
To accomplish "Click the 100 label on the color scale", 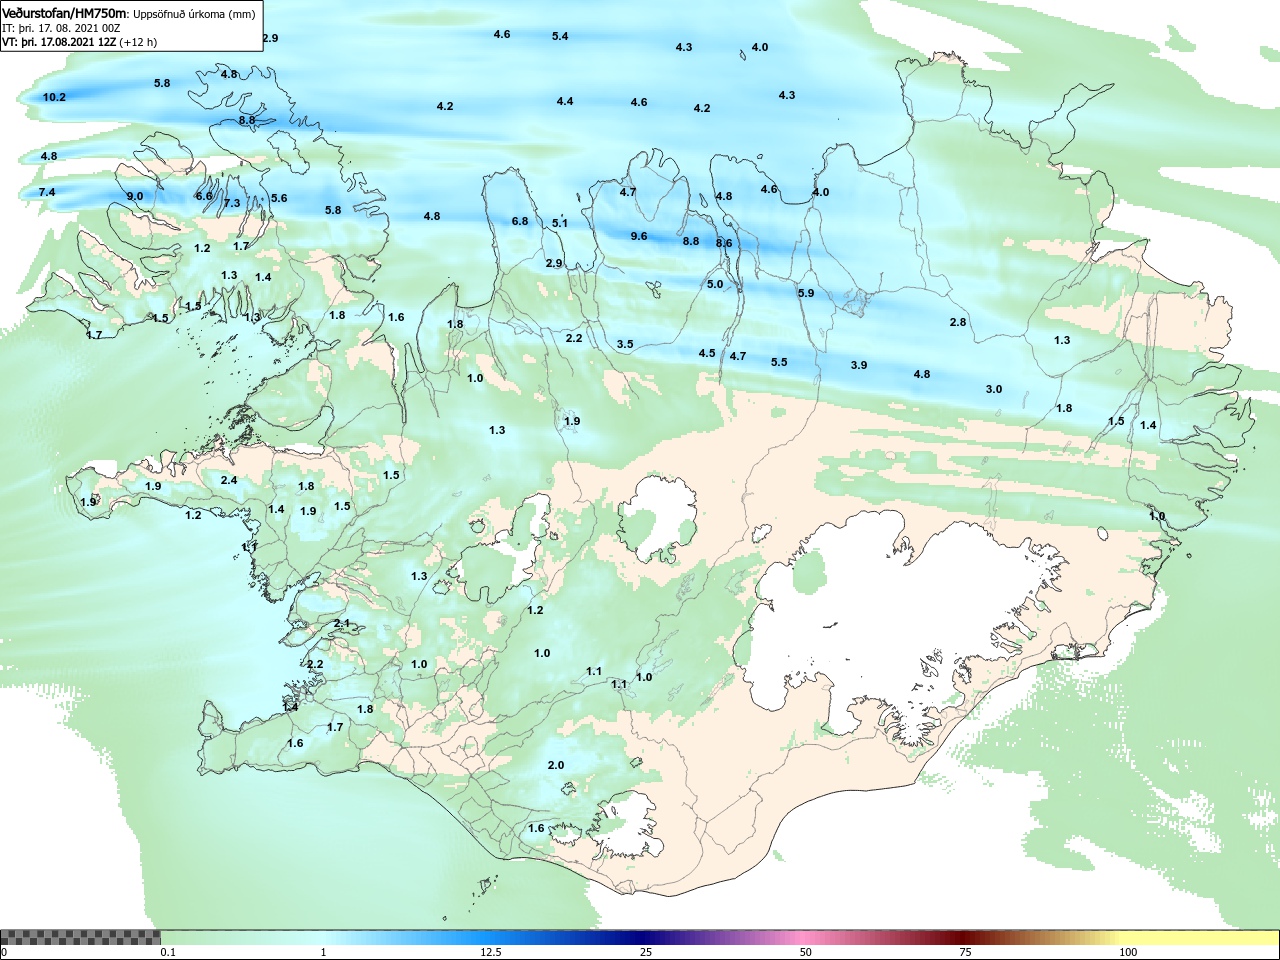I will click(x=1128, y=952).
